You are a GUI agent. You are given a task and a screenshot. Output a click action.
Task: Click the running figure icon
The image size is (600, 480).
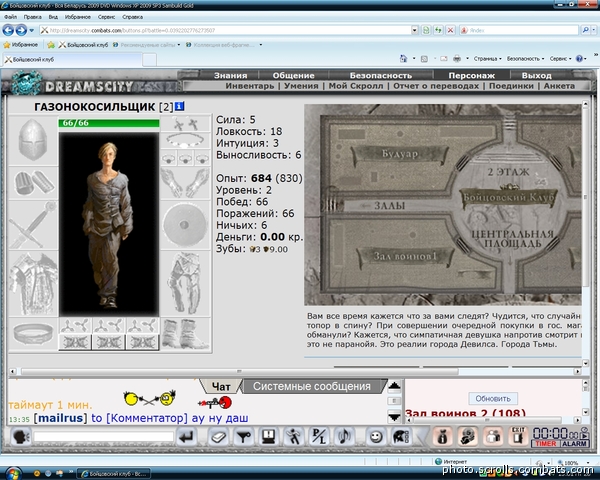tap(293, 437)
